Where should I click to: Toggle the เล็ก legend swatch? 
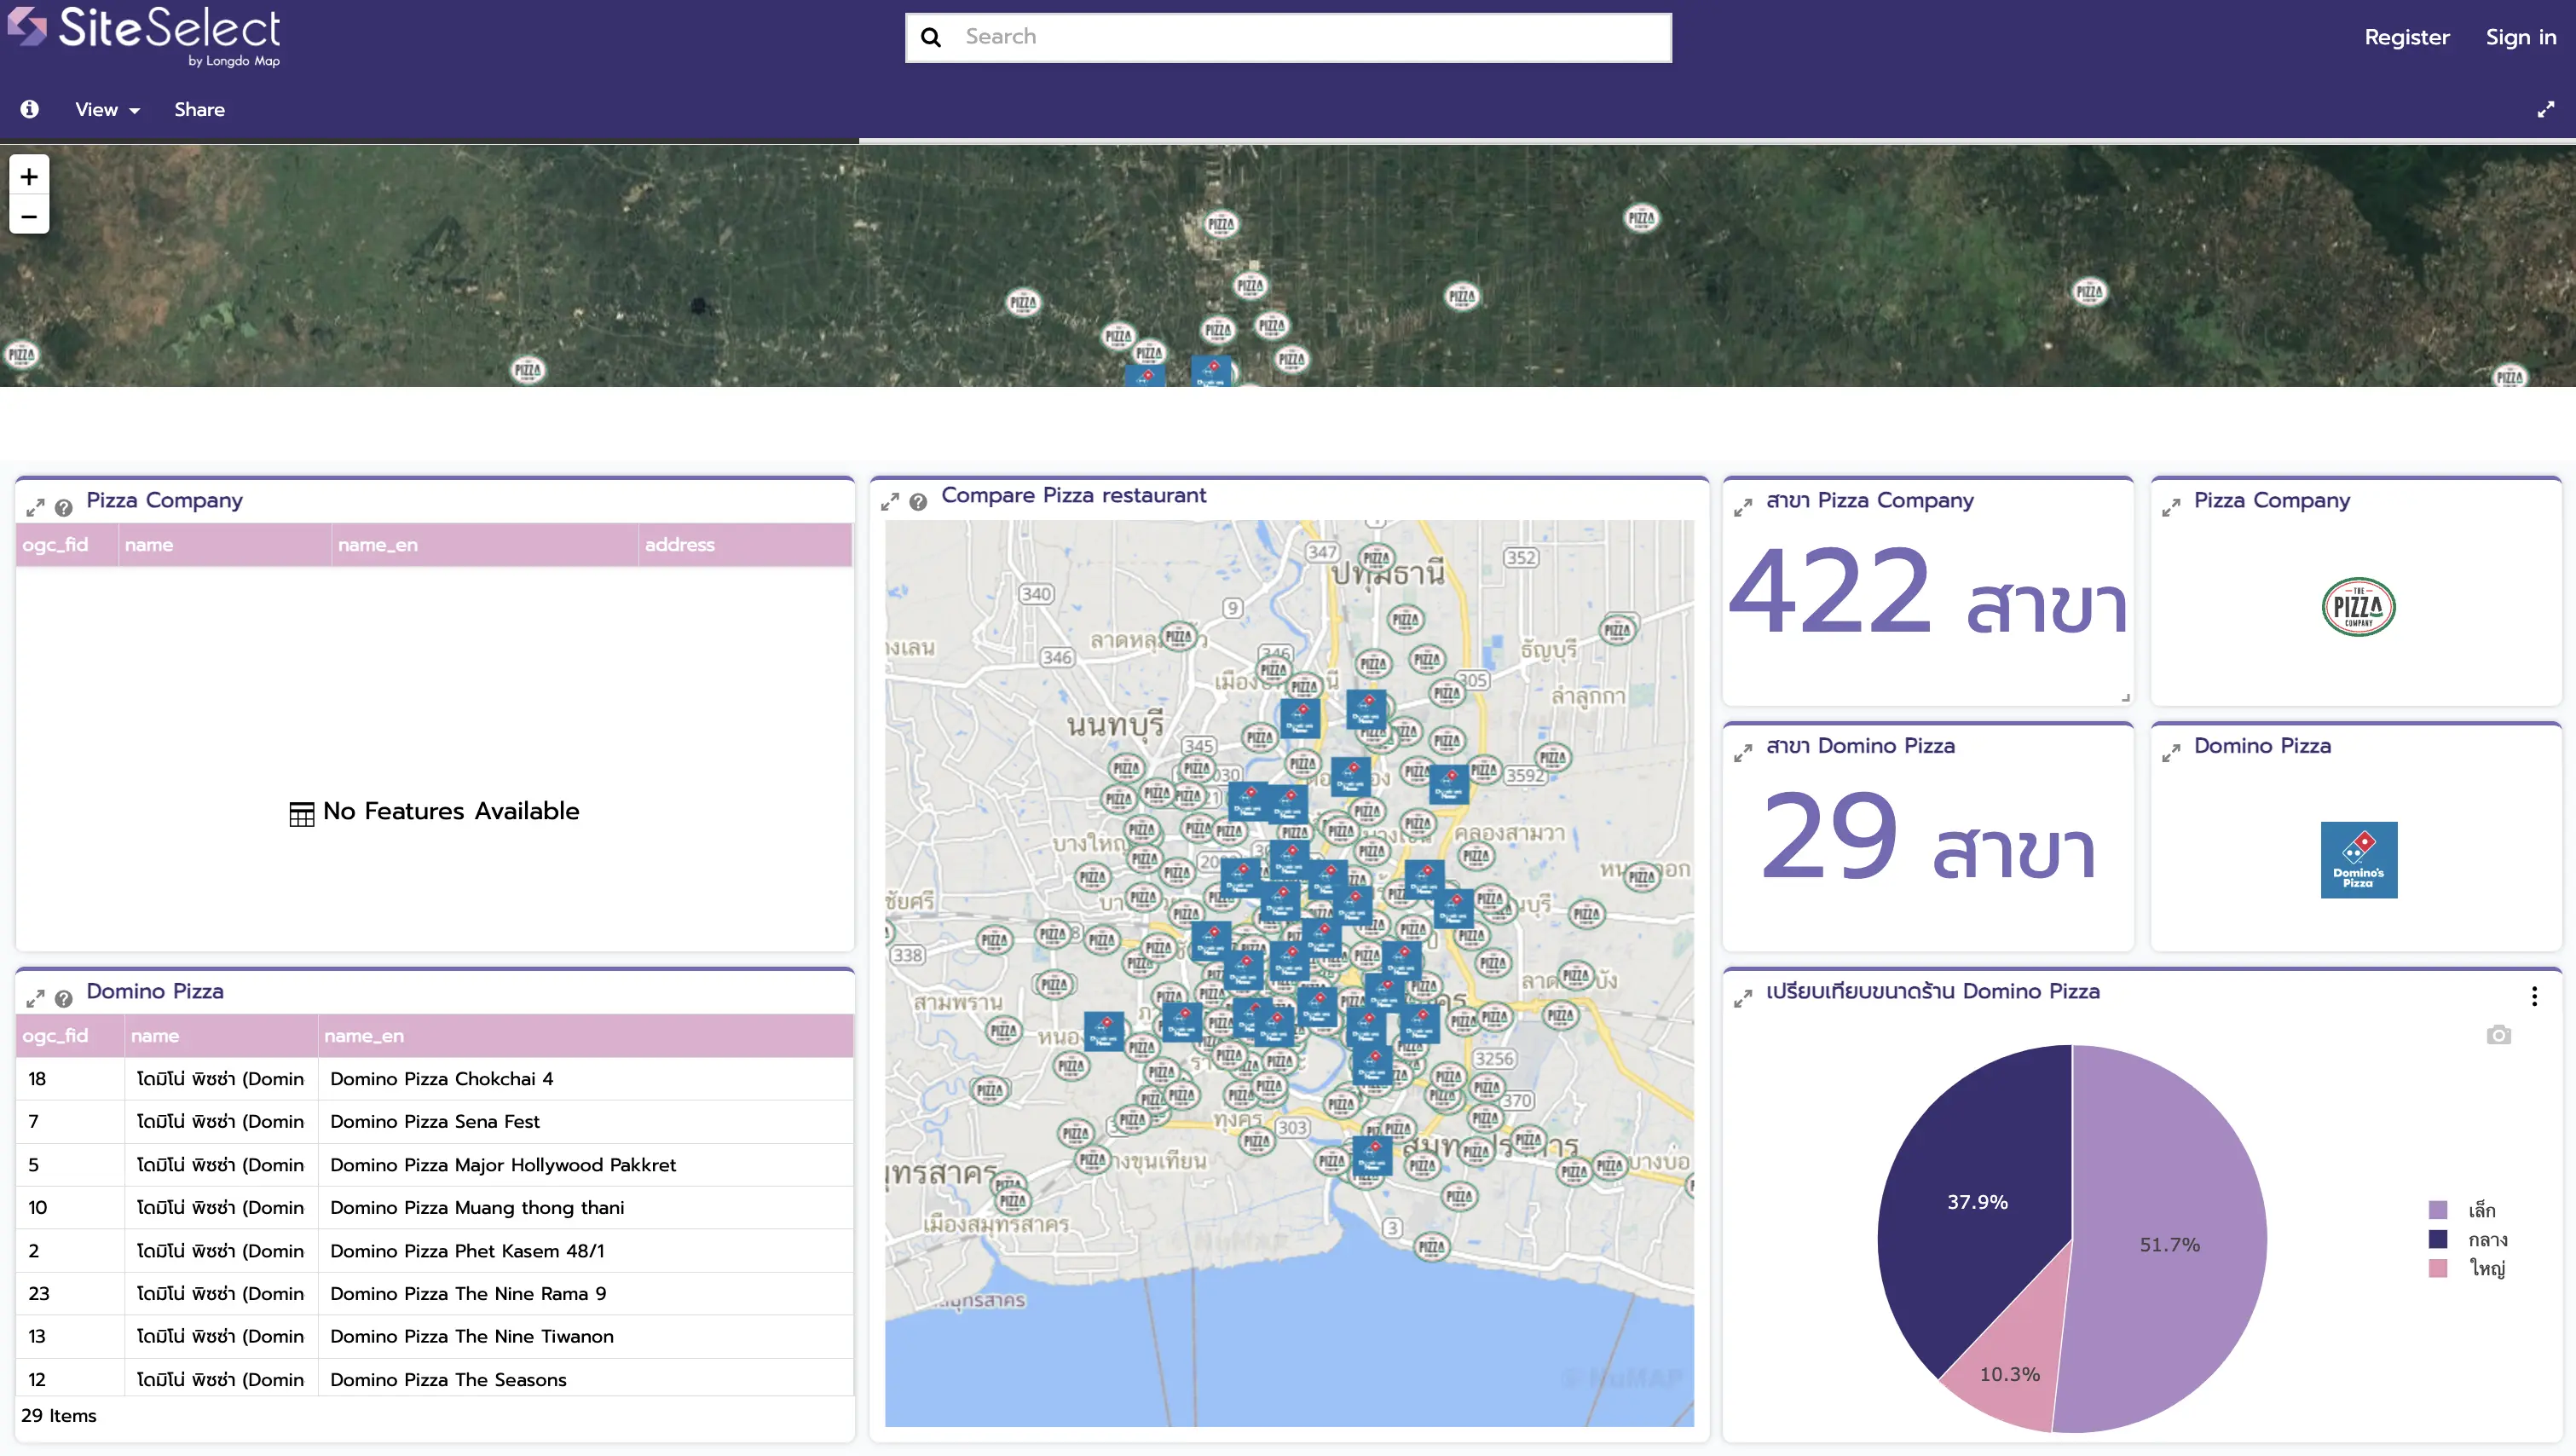click(2437, 1210)
